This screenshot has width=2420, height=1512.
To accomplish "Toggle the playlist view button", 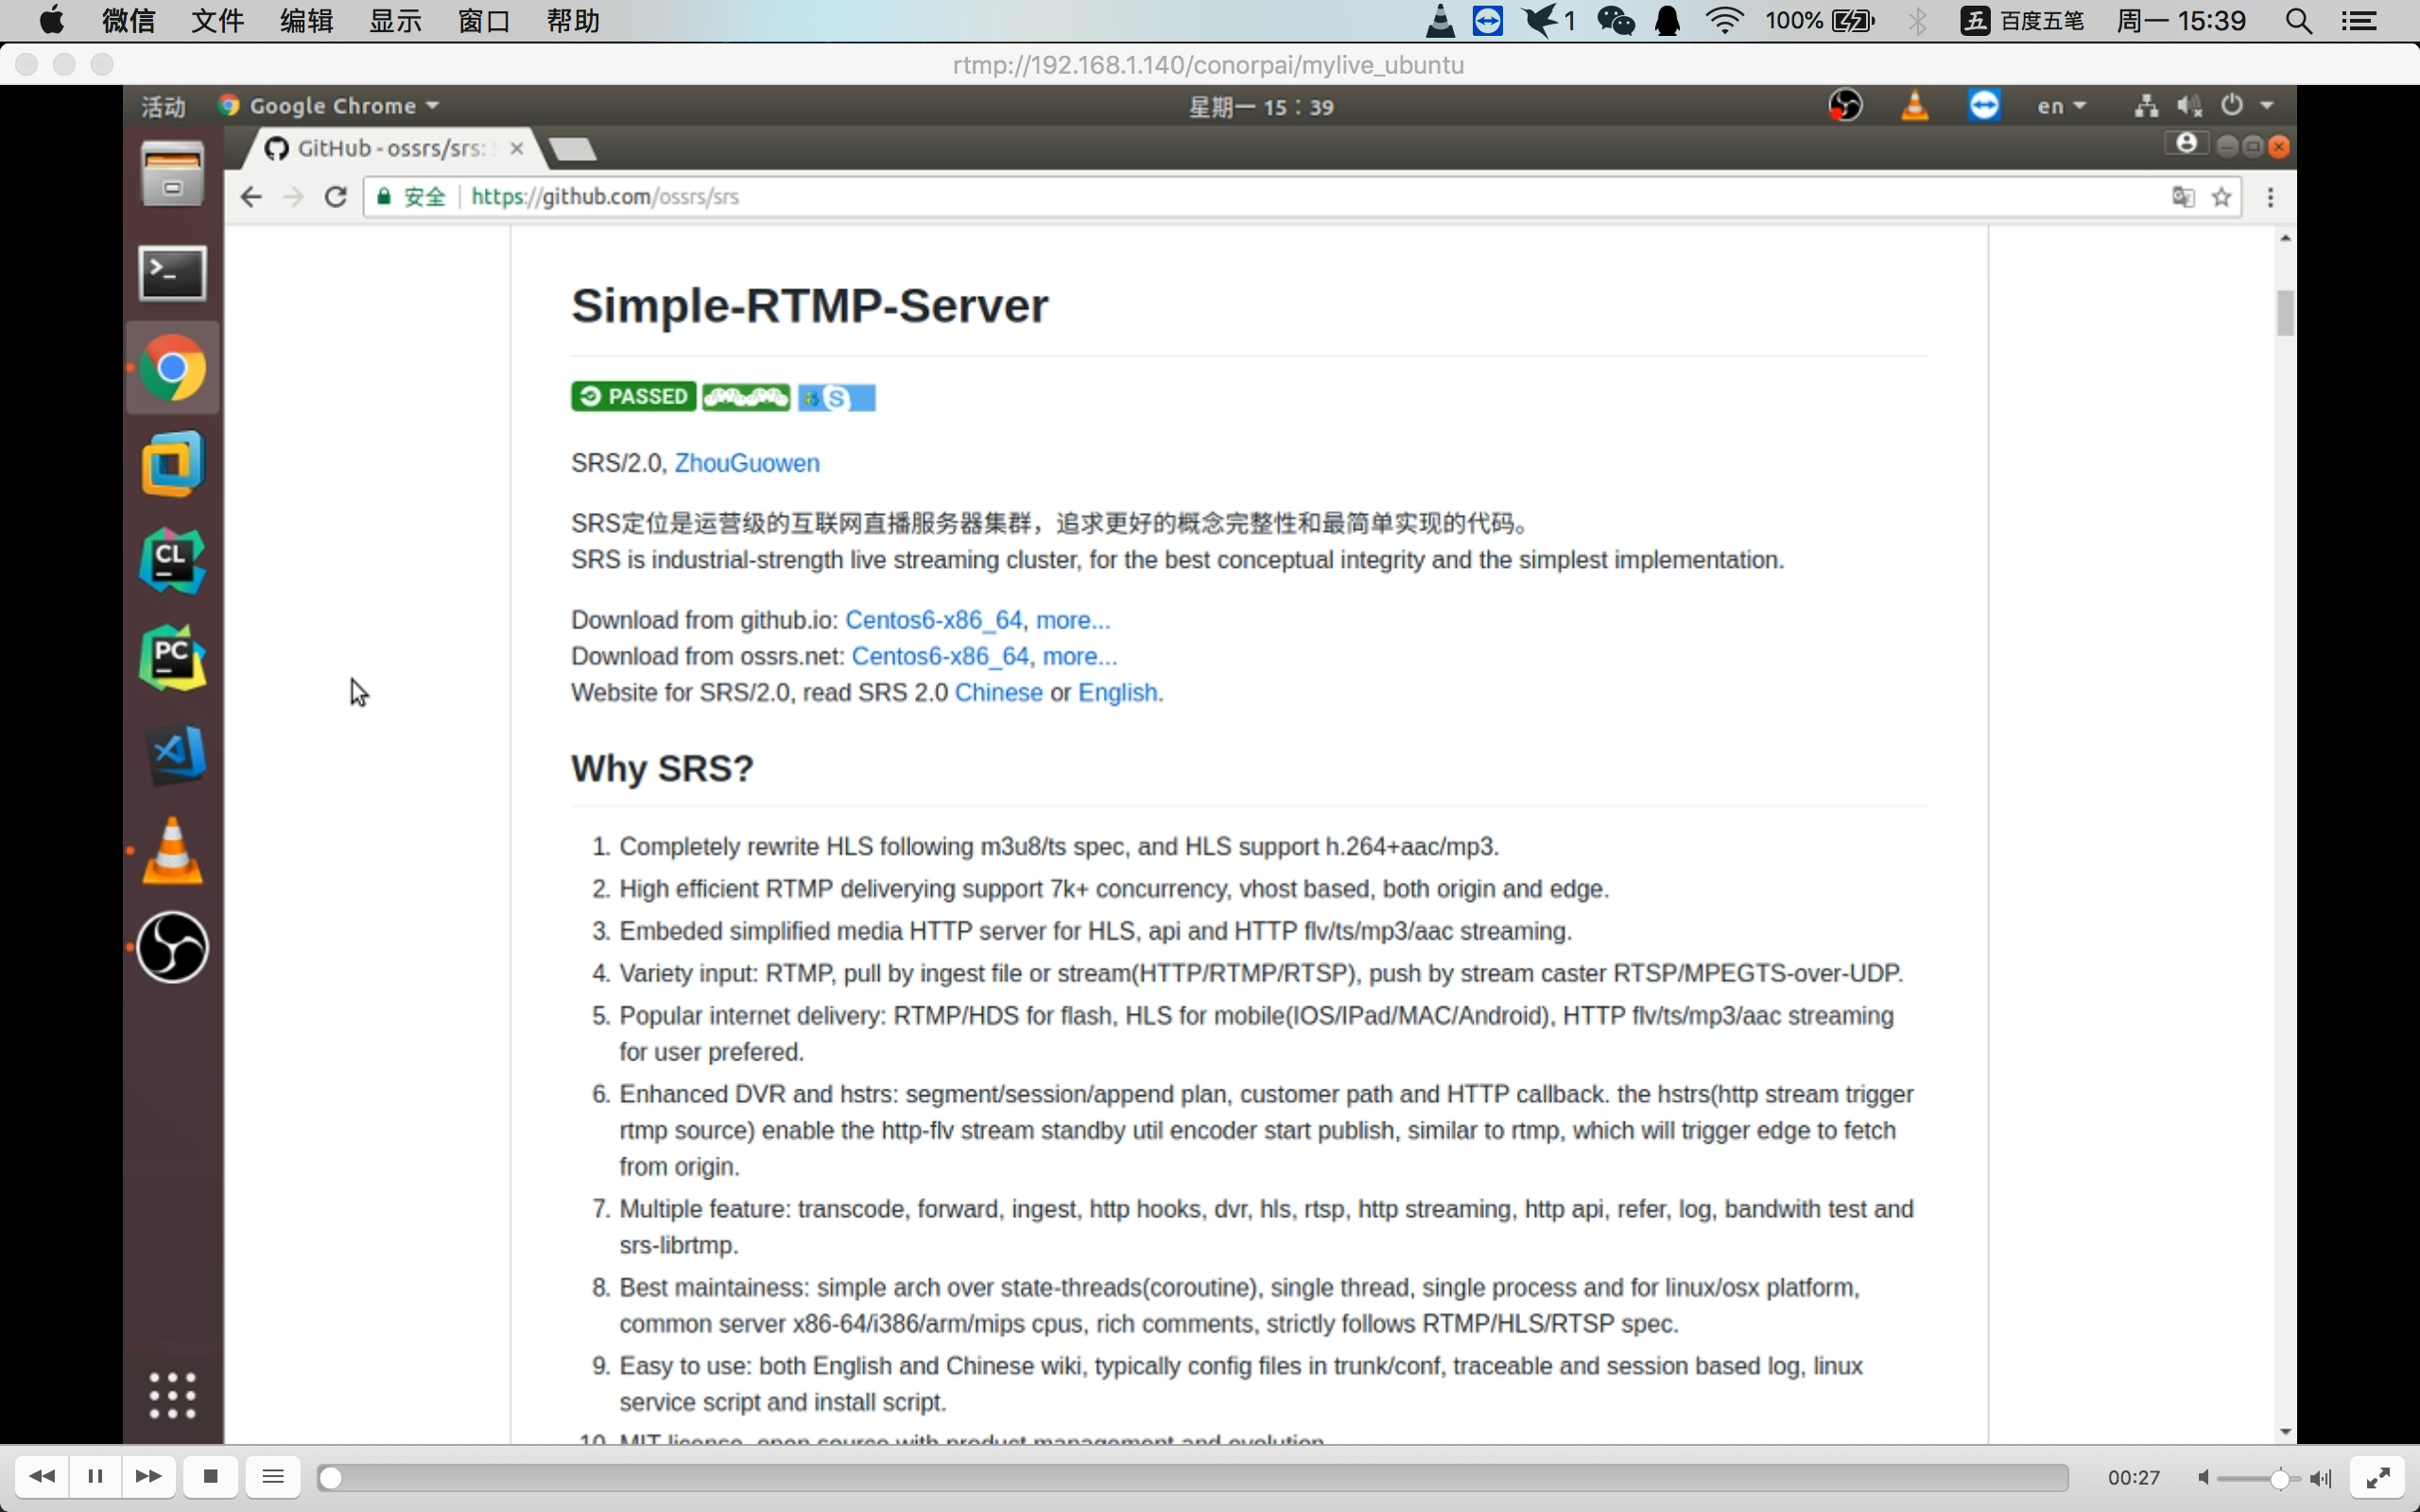I will click(273, 1476).
